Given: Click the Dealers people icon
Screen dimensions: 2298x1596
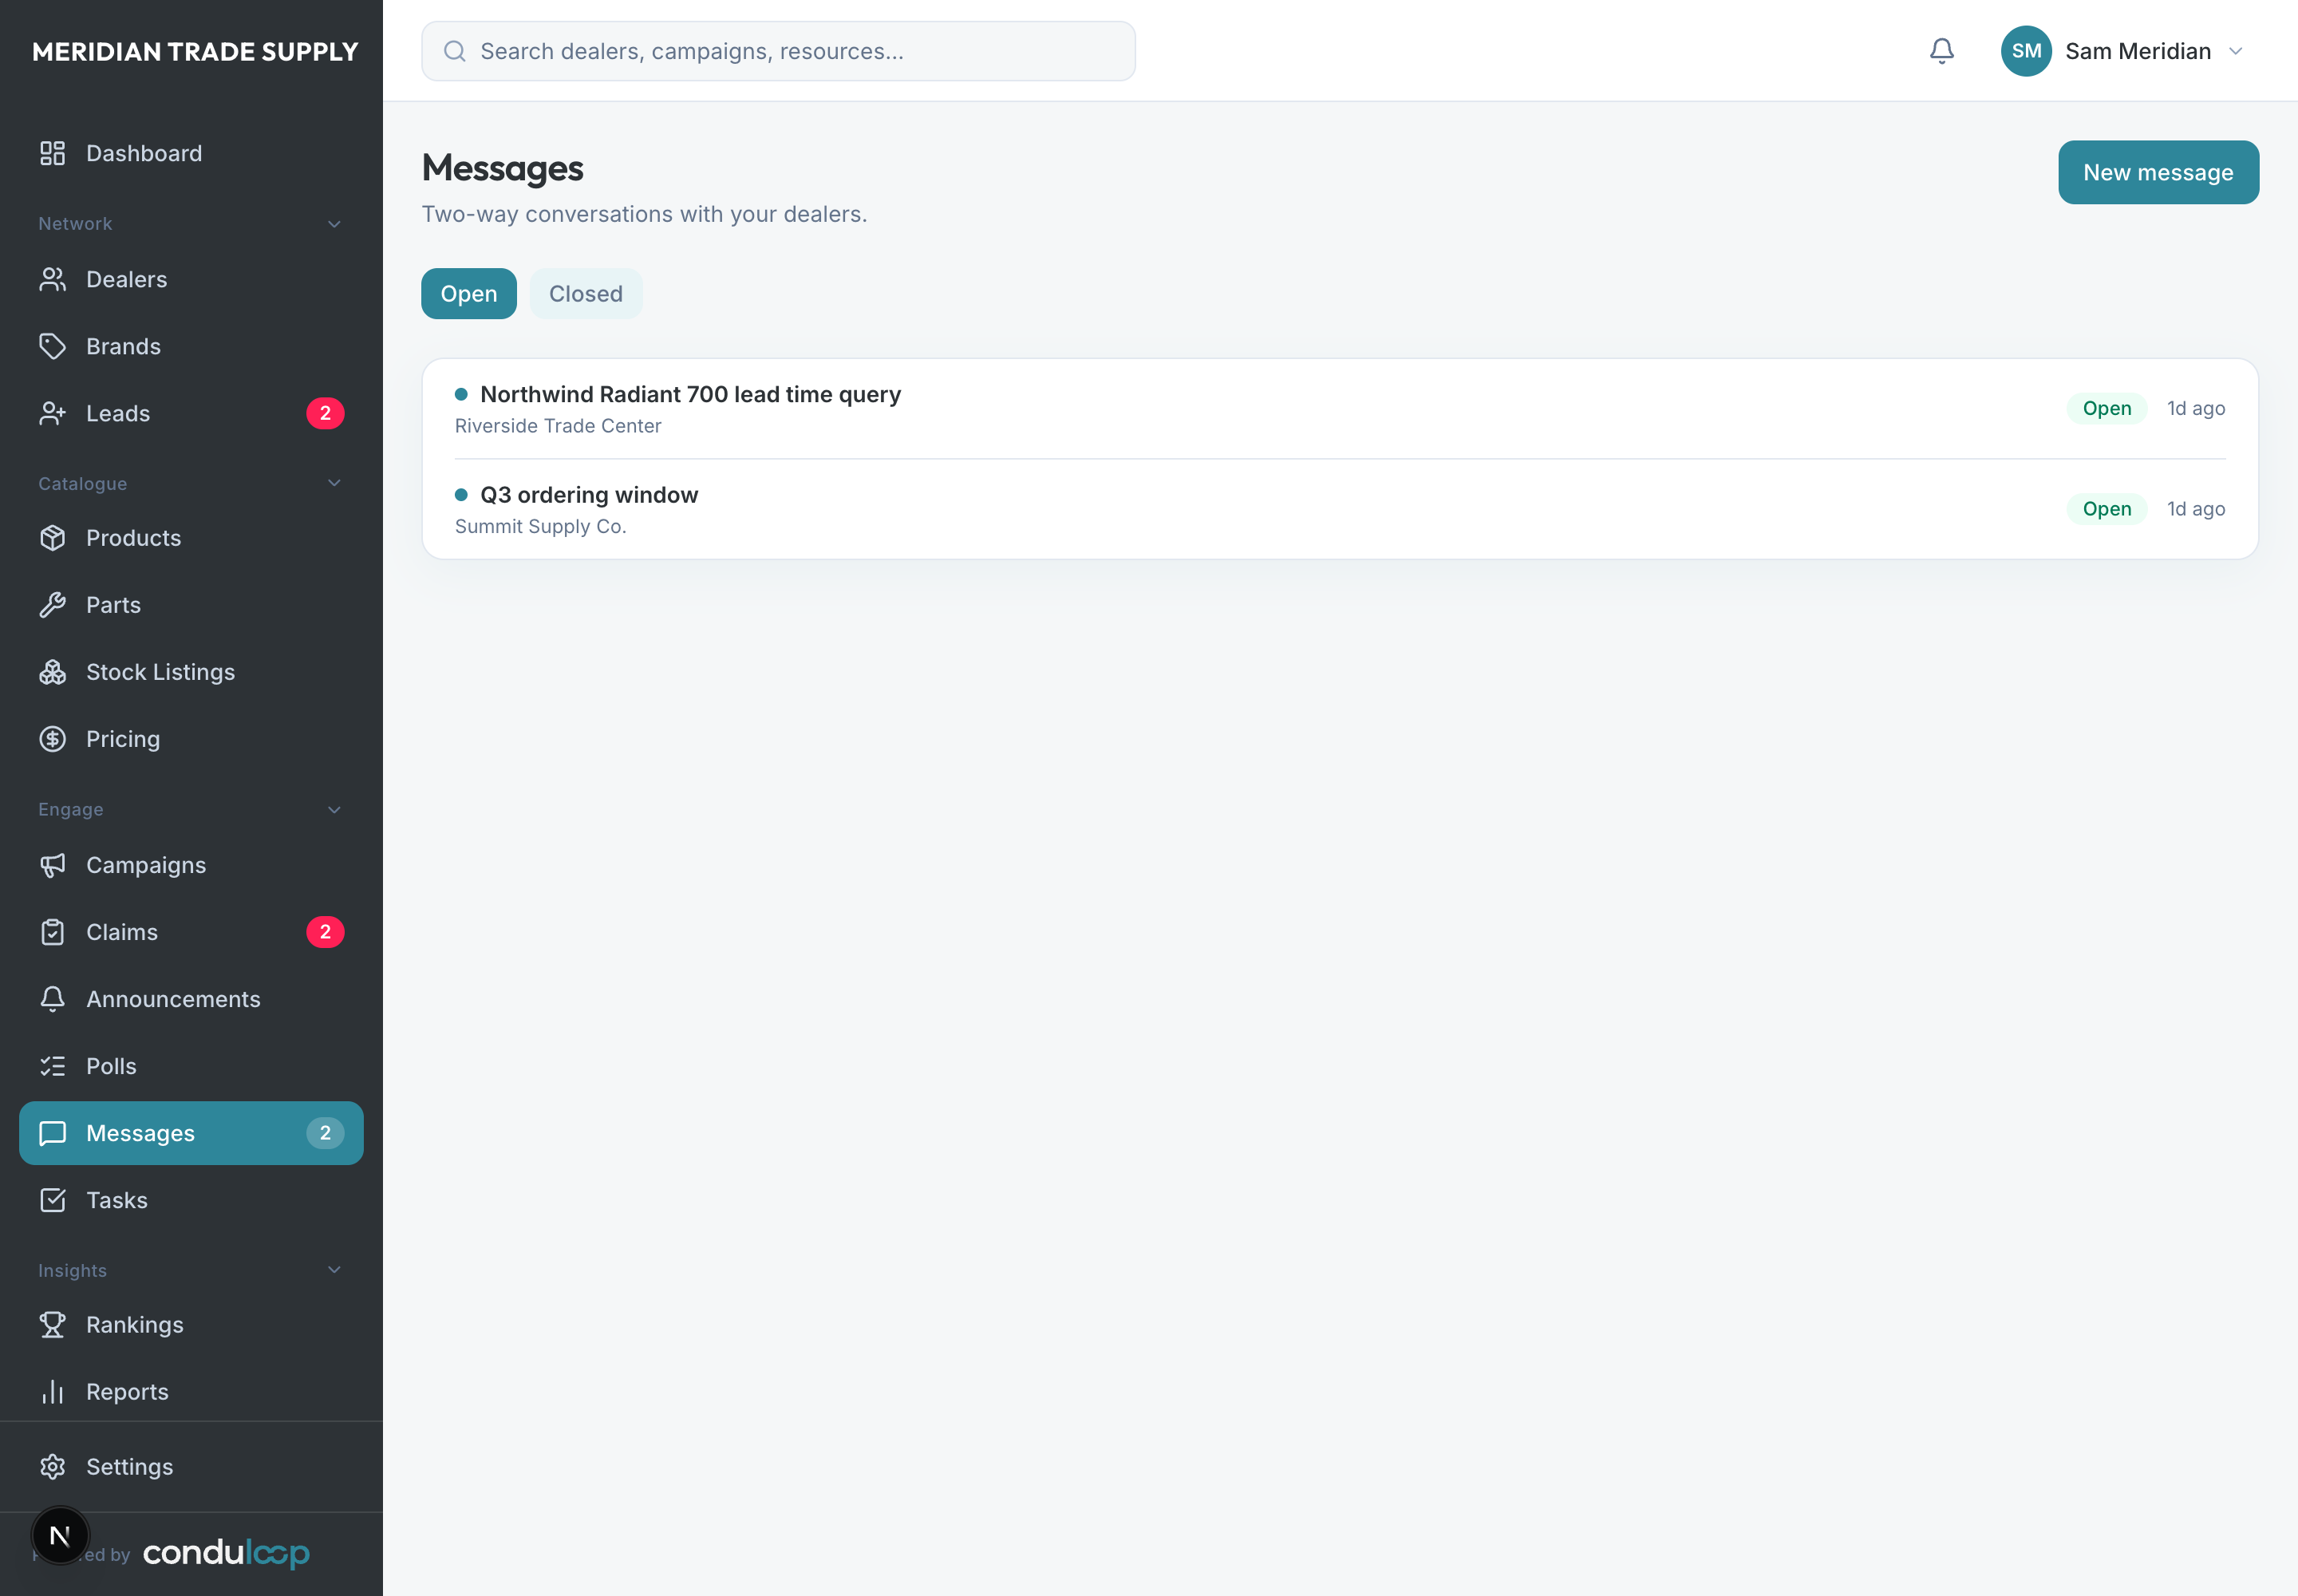Looking at the screenshot, I should pos(52,279).
